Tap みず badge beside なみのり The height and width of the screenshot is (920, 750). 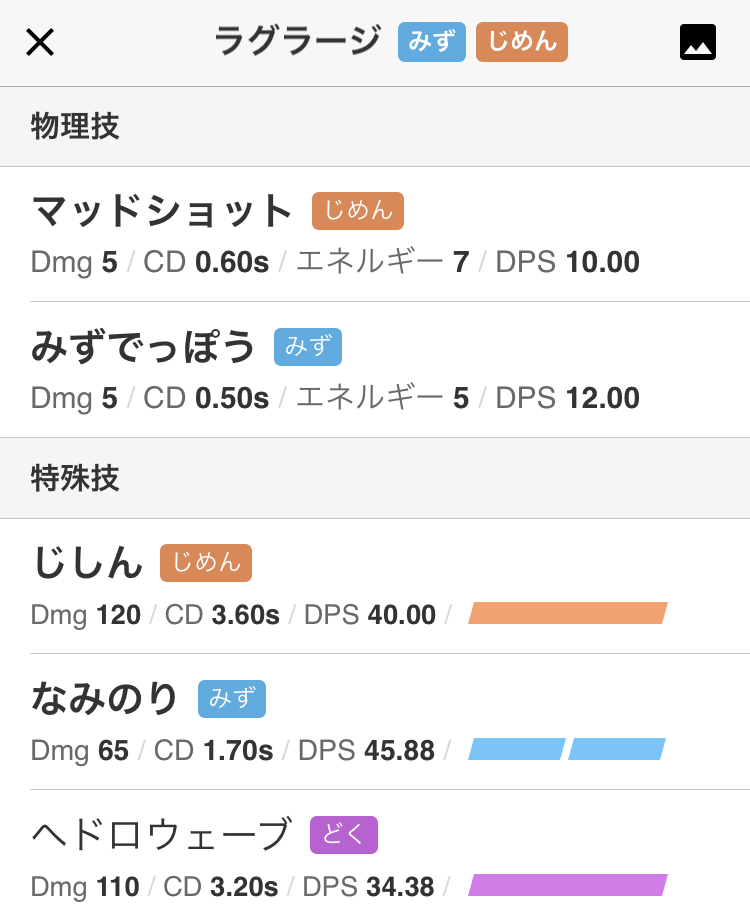coord(232,699)
